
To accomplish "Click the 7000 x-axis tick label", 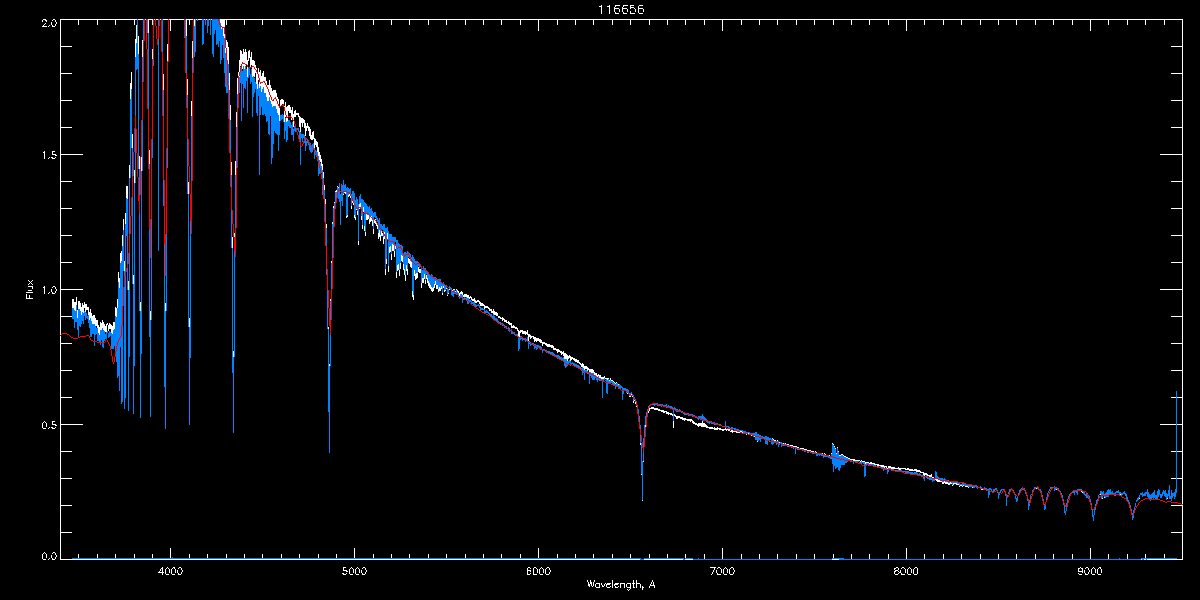I will (722, 571).
